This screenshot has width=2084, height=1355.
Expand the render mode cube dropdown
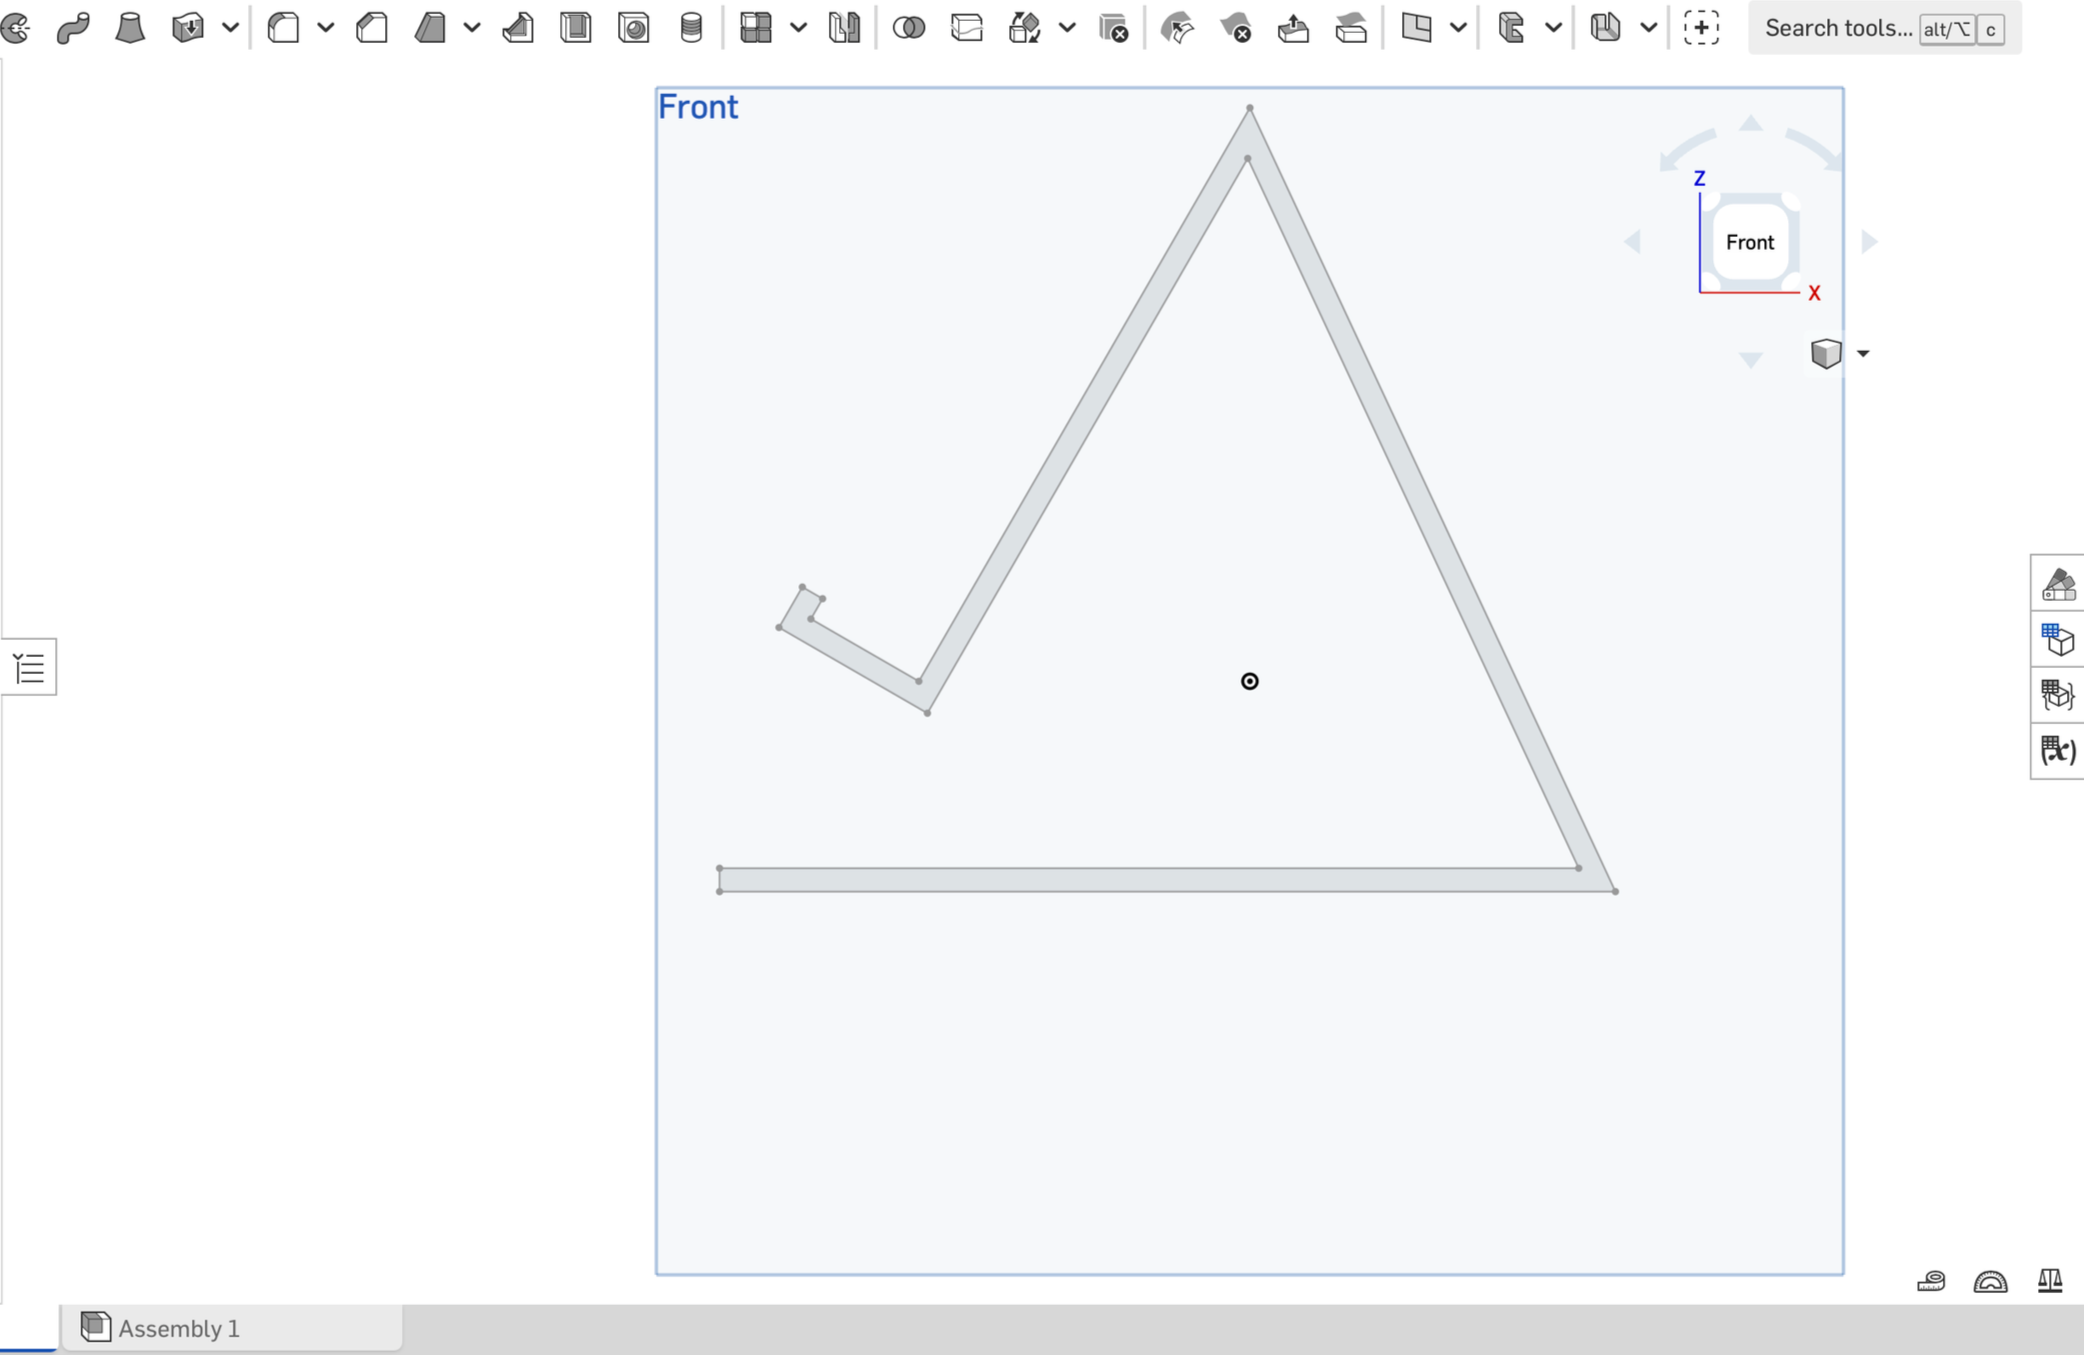[1863, 353]
